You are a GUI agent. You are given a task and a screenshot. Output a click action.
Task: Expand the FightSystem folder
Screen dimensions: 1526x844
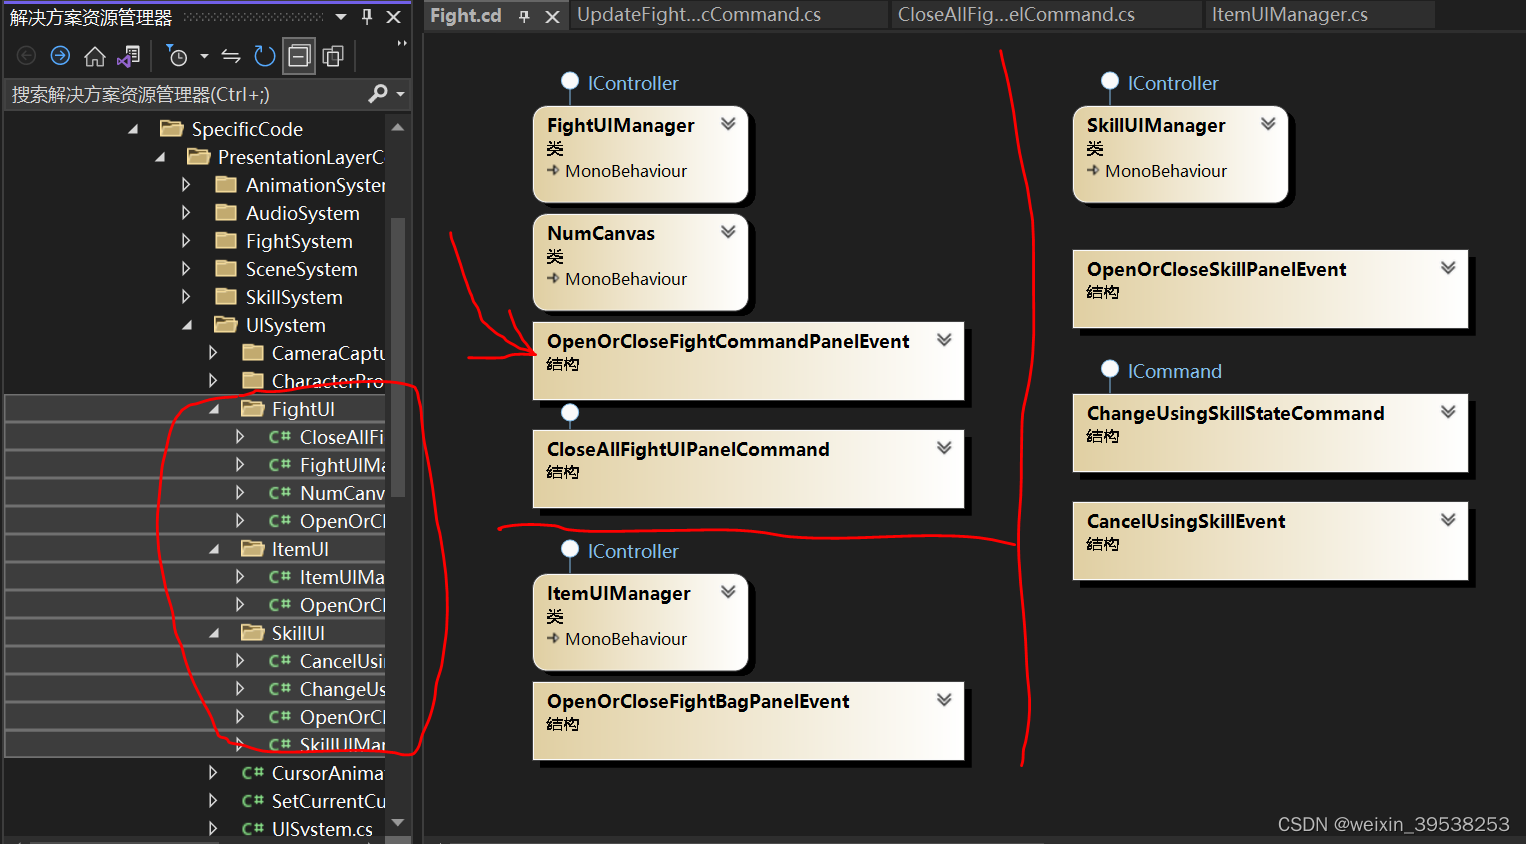coord(186,241)
